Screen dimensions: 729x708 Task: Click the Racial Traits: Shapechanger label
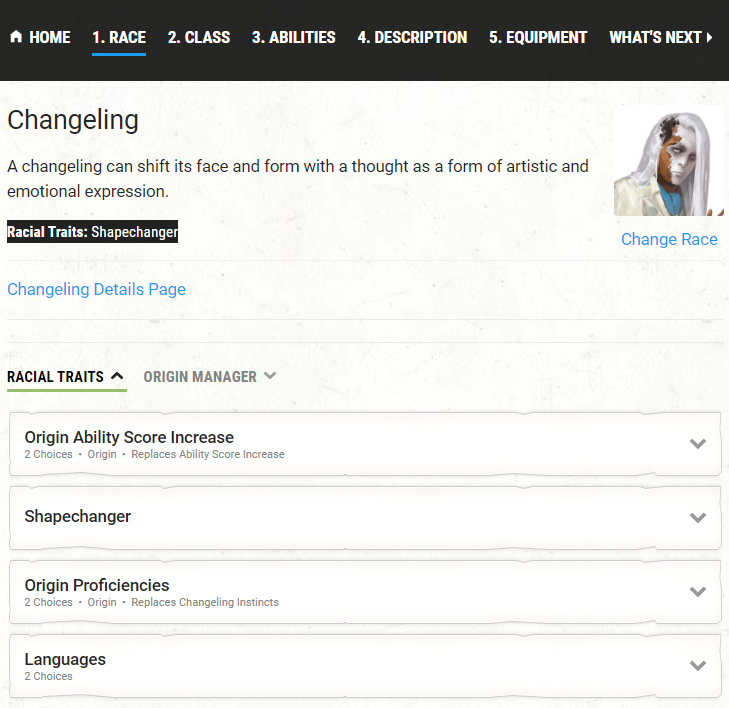tap(93, 232)
